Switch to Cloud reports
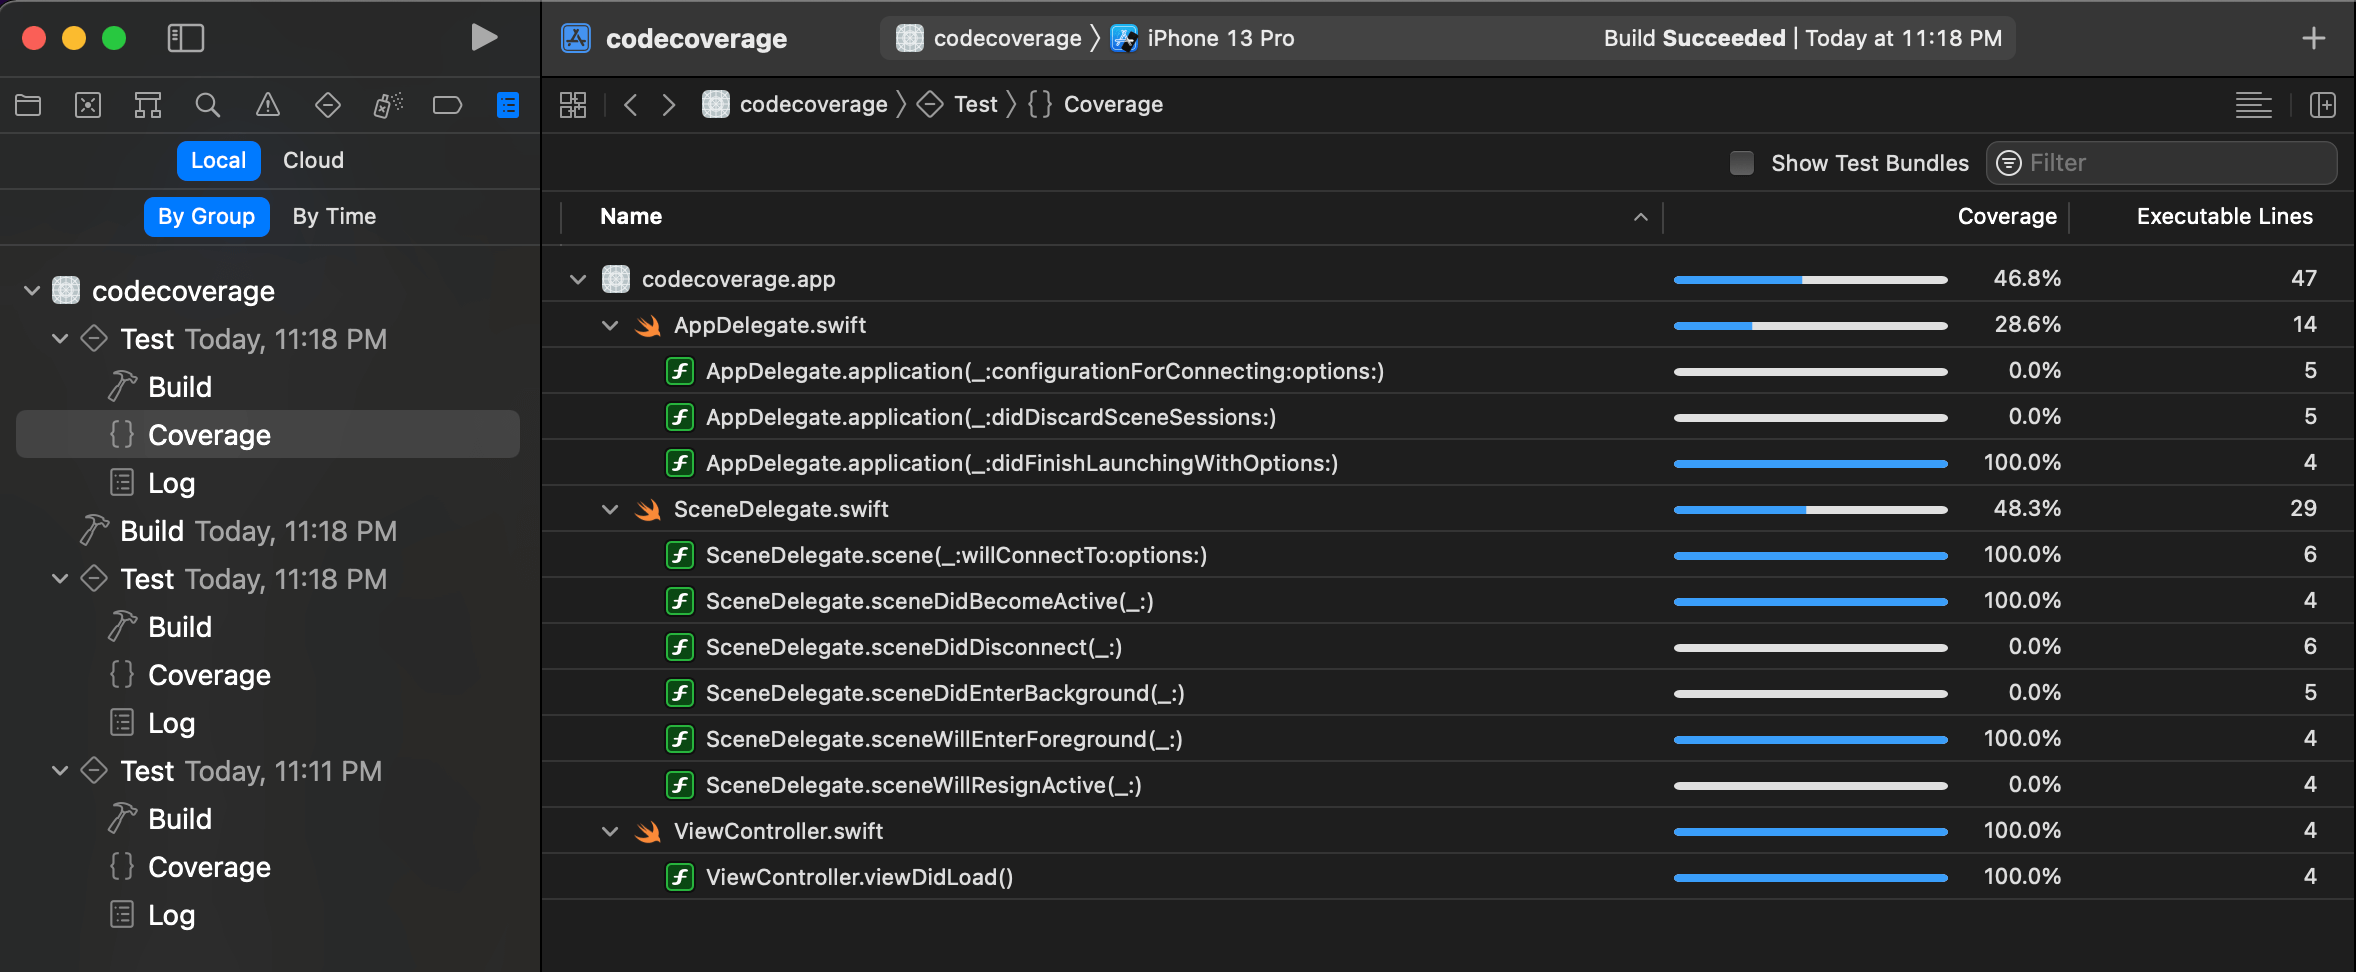Viewport: 2356px width, 972px height. pos(313,161)
